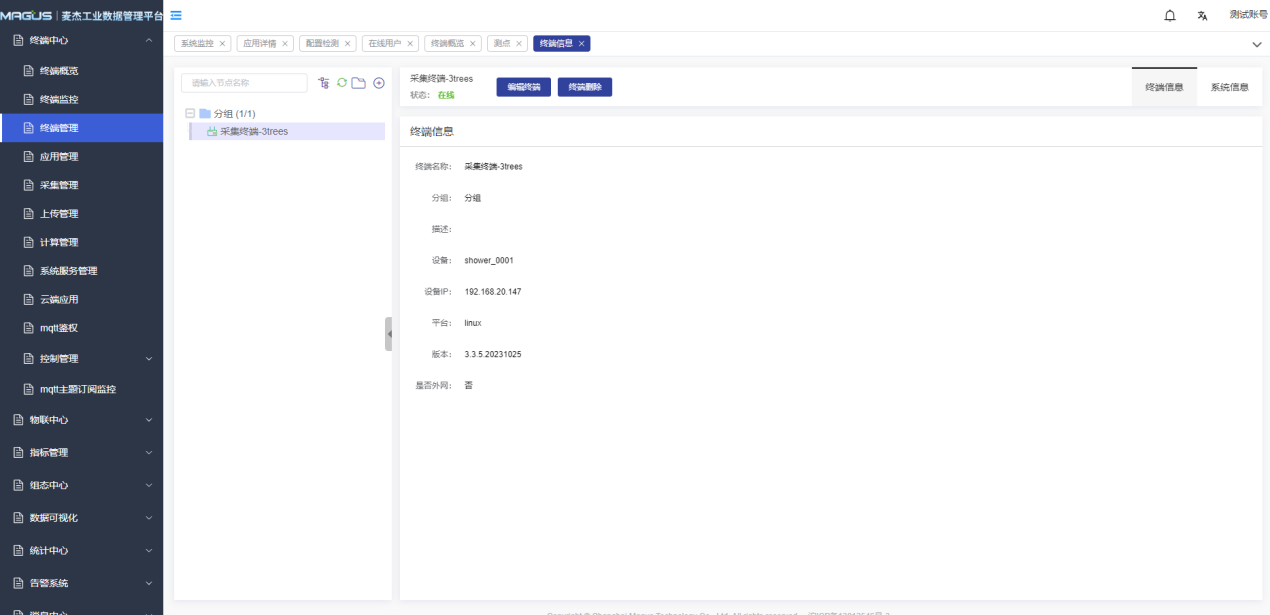Click the language translation icon
Viewport: 1270px width, 615px height.
pos(1202,16)
